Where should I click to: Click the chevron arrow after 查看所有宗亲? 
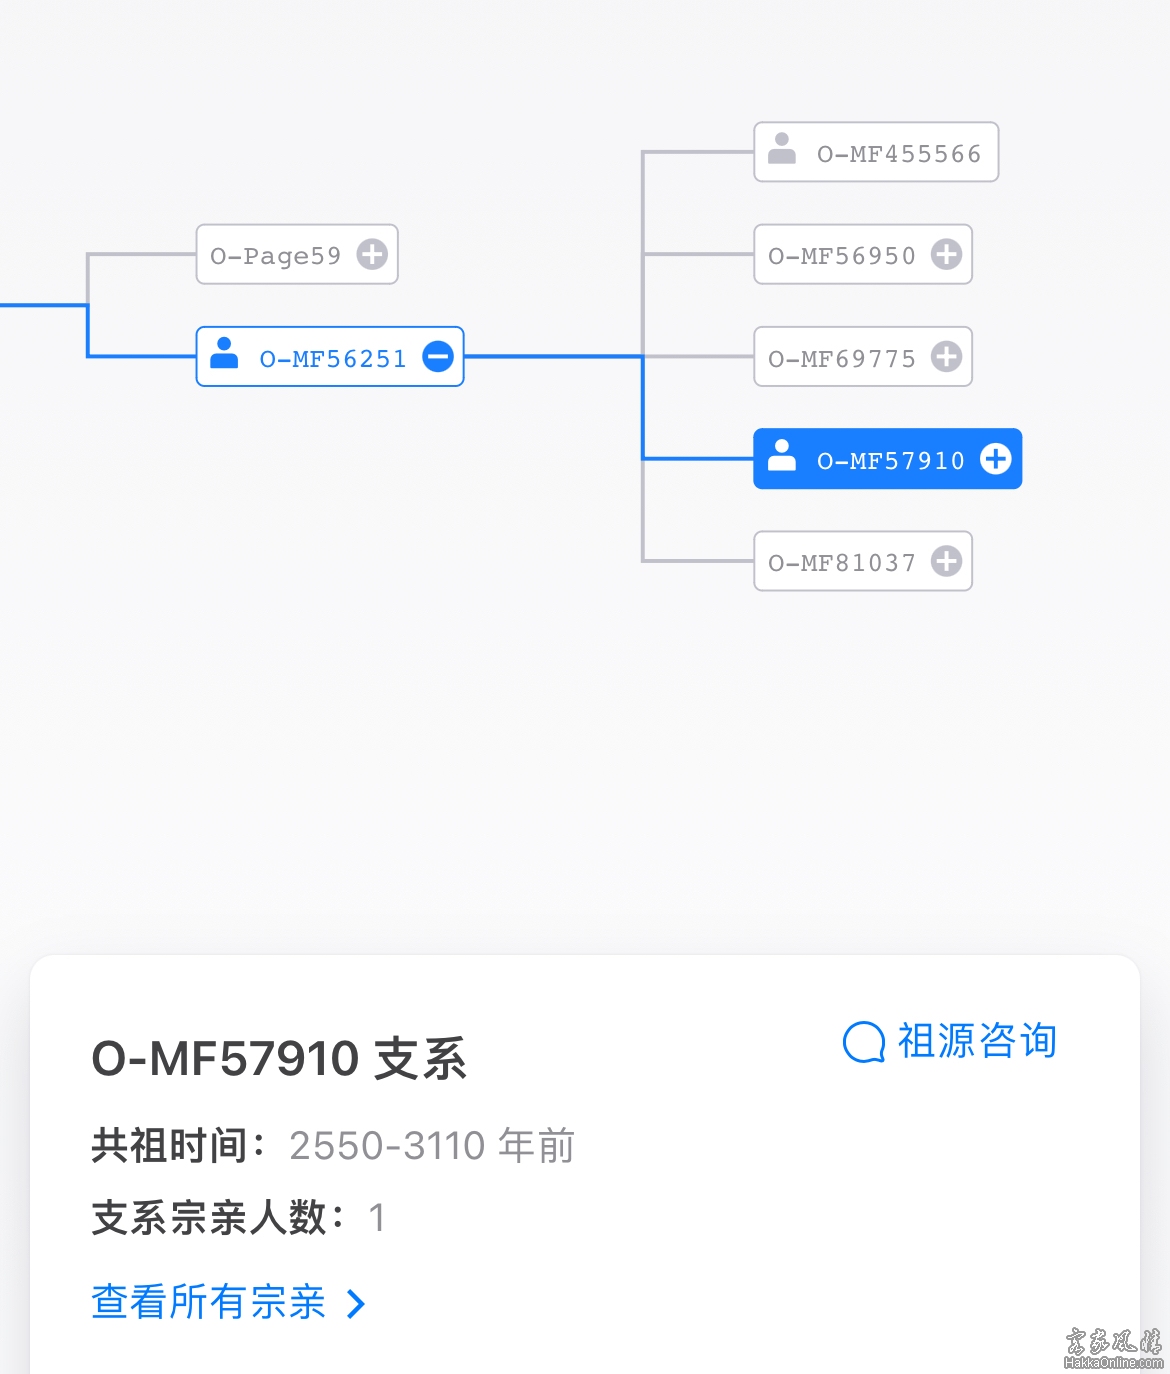pyautogui.click(x=356, y=1304)
